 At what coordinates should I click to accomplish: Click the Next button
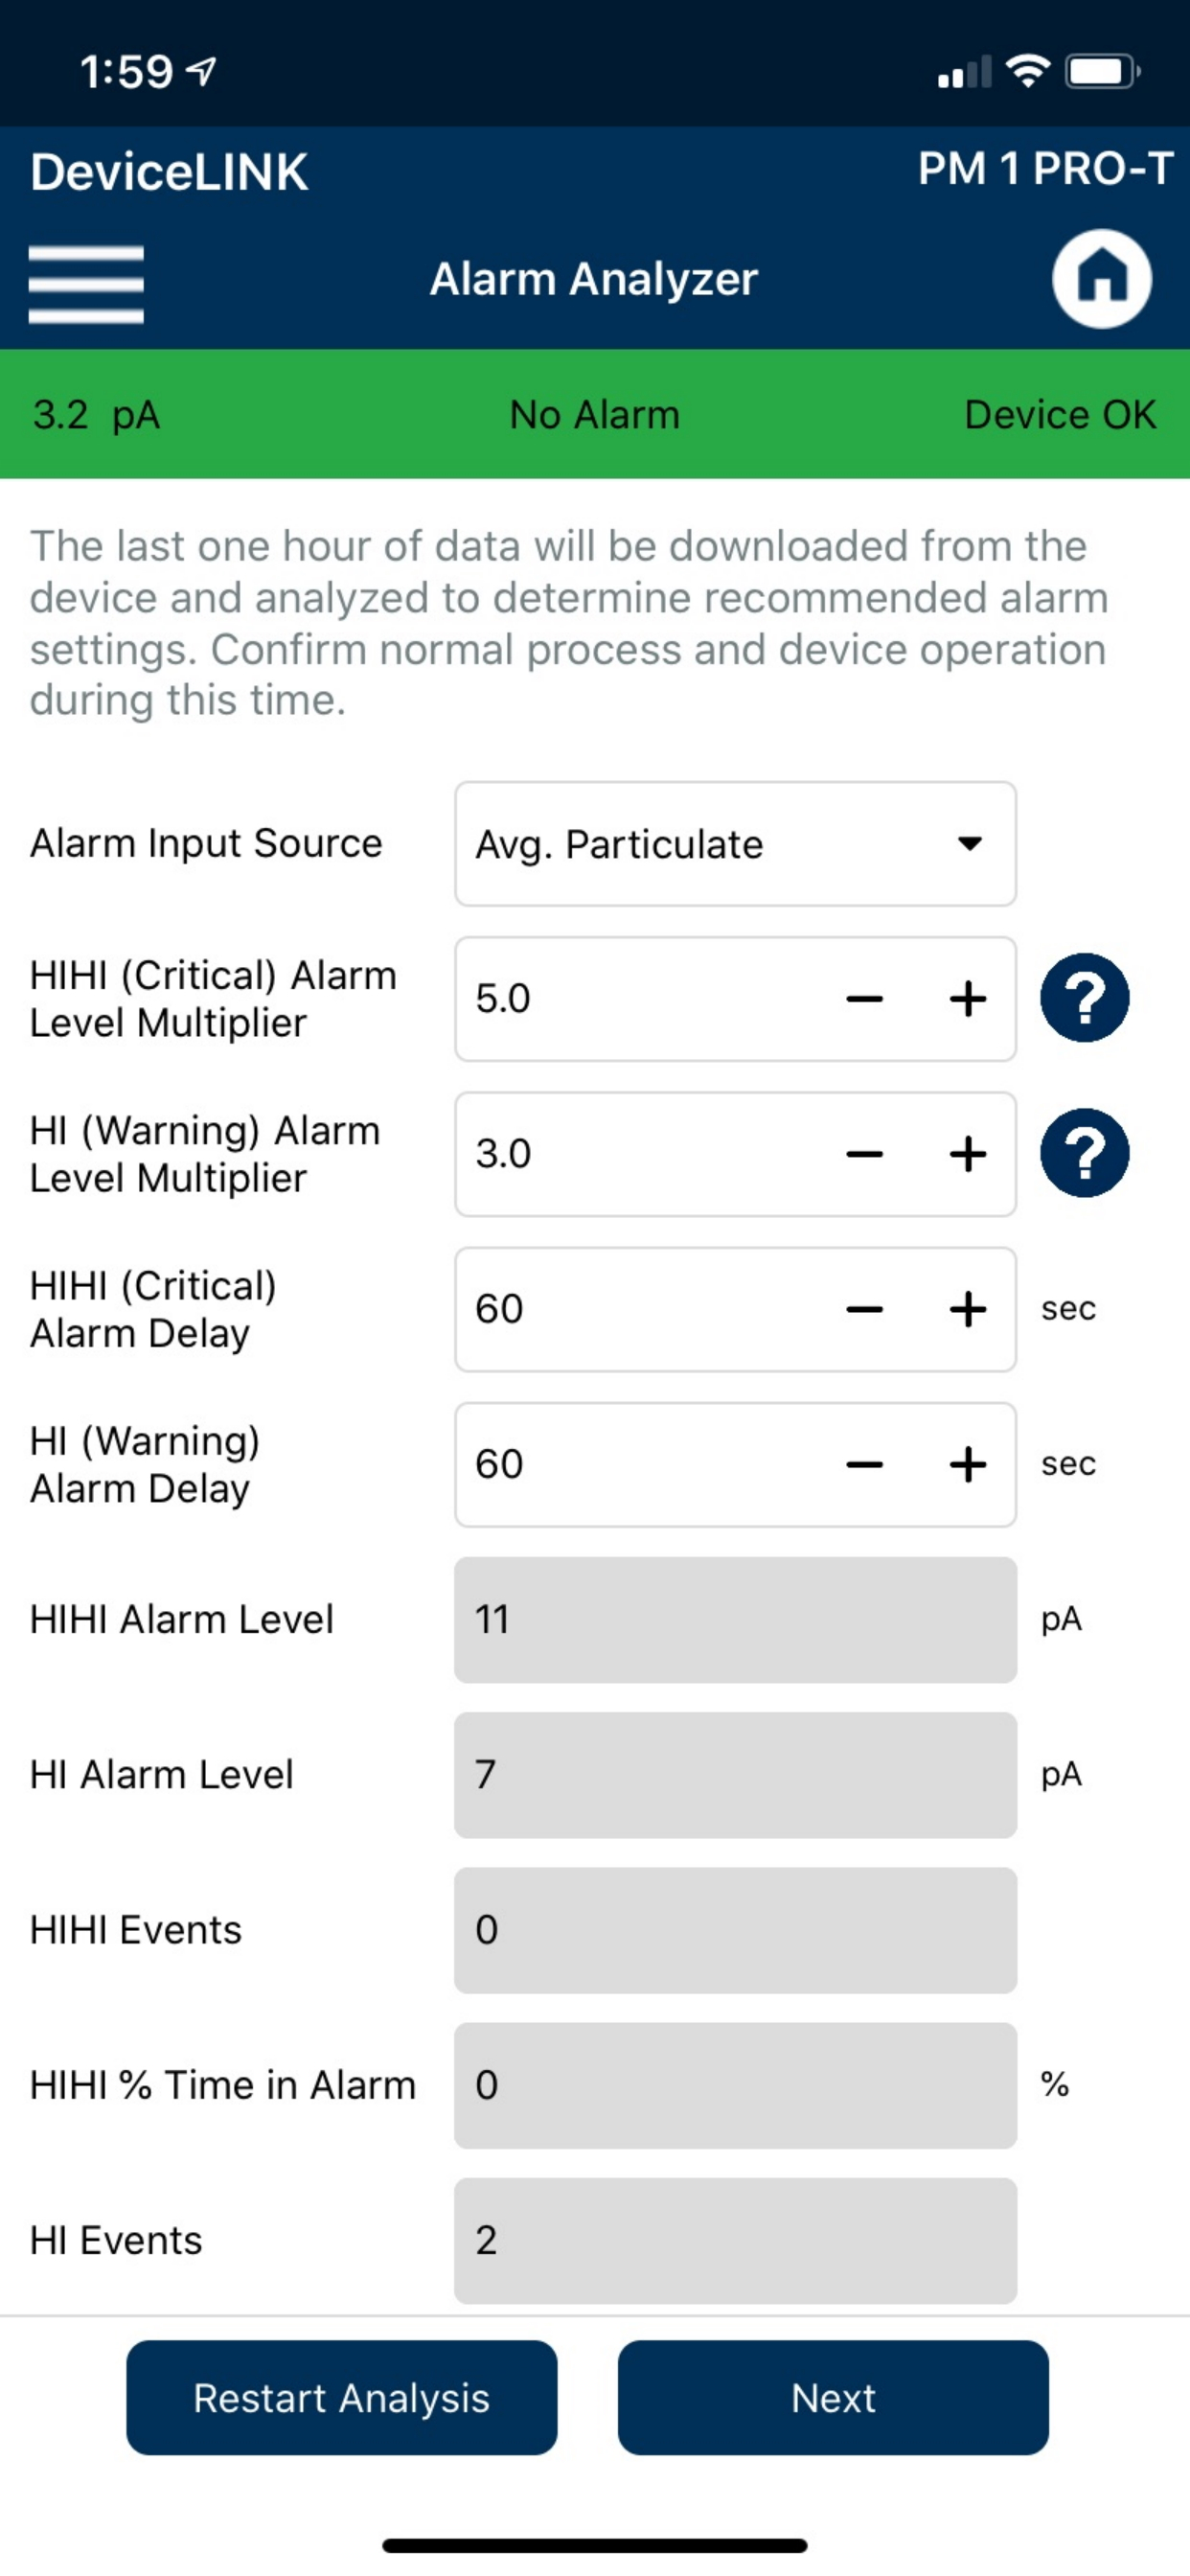833,2397
